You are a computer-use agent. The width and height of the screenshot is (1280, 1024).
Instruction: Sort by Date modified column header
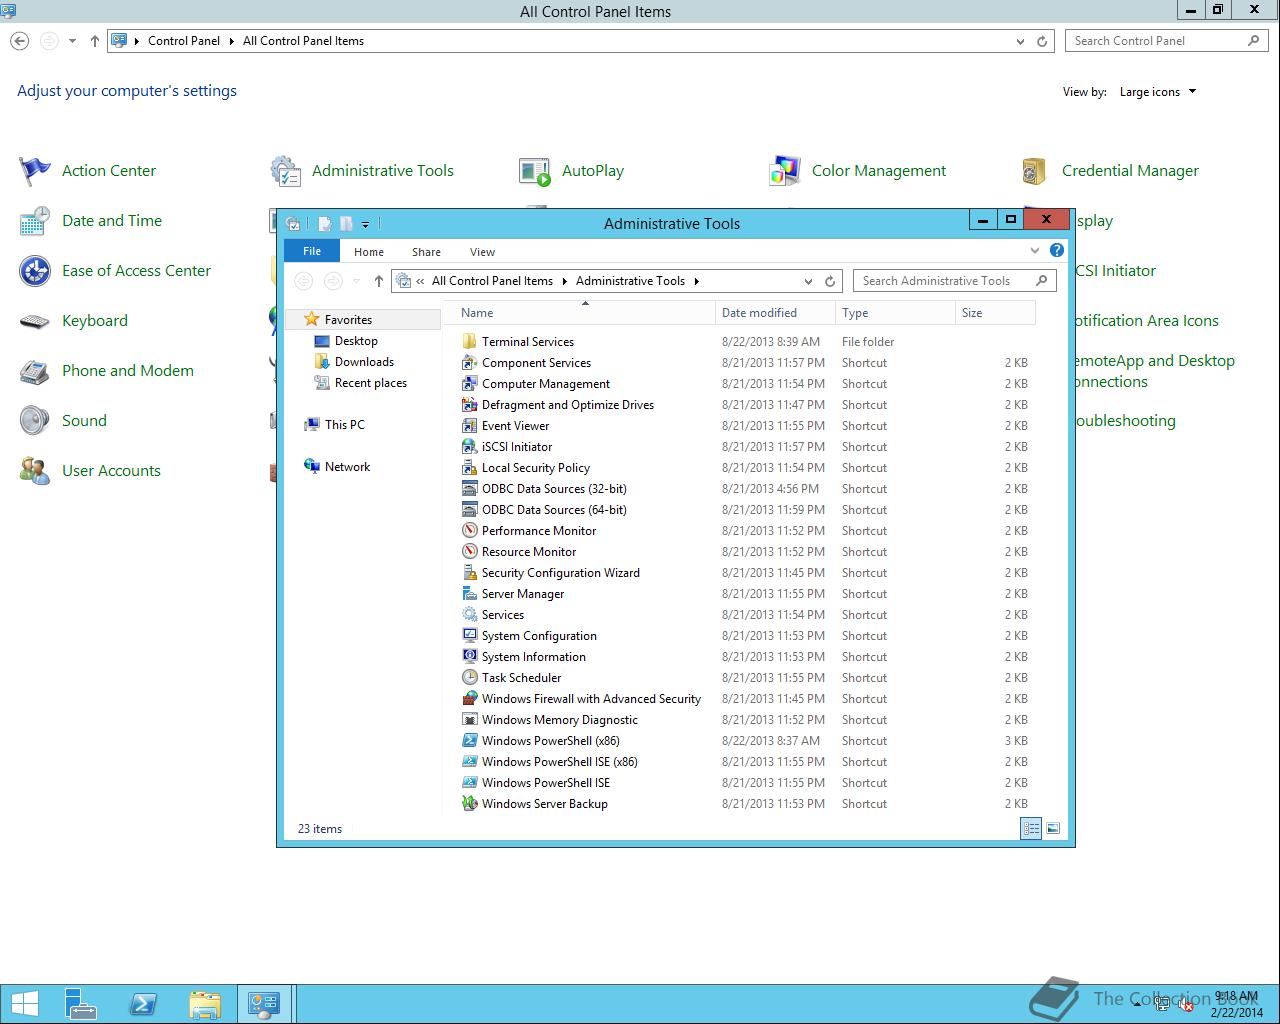coord(775,313)
